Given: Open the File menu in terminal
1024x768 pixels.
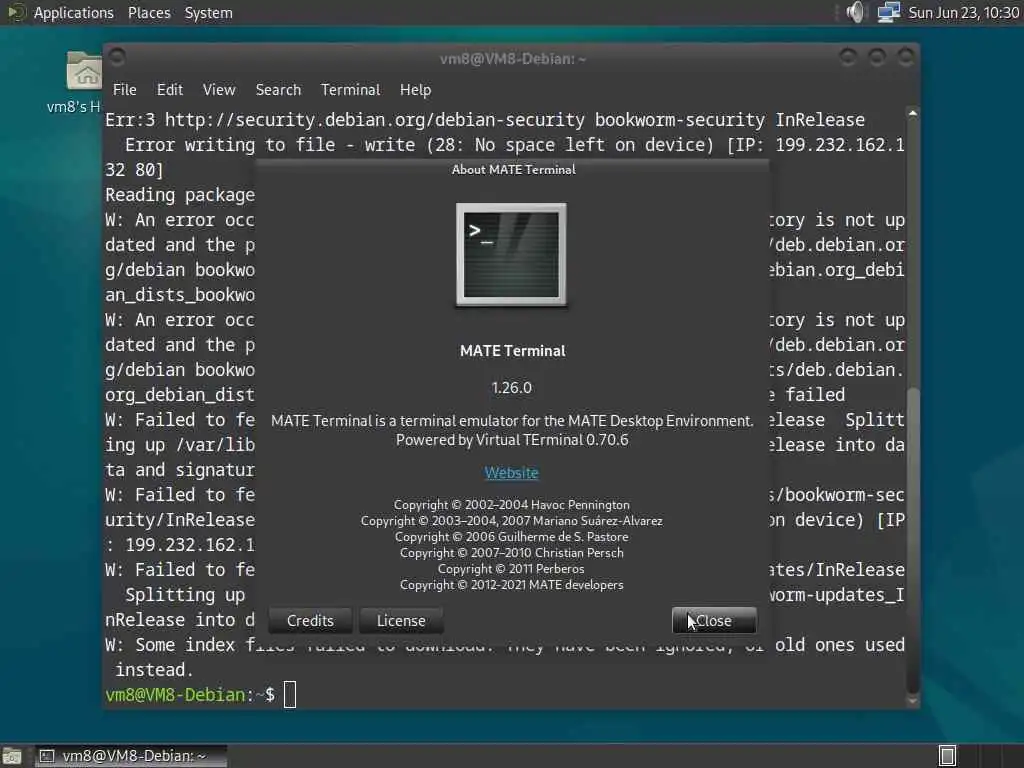Looking at the screenshot, I should tap(125, 89).
